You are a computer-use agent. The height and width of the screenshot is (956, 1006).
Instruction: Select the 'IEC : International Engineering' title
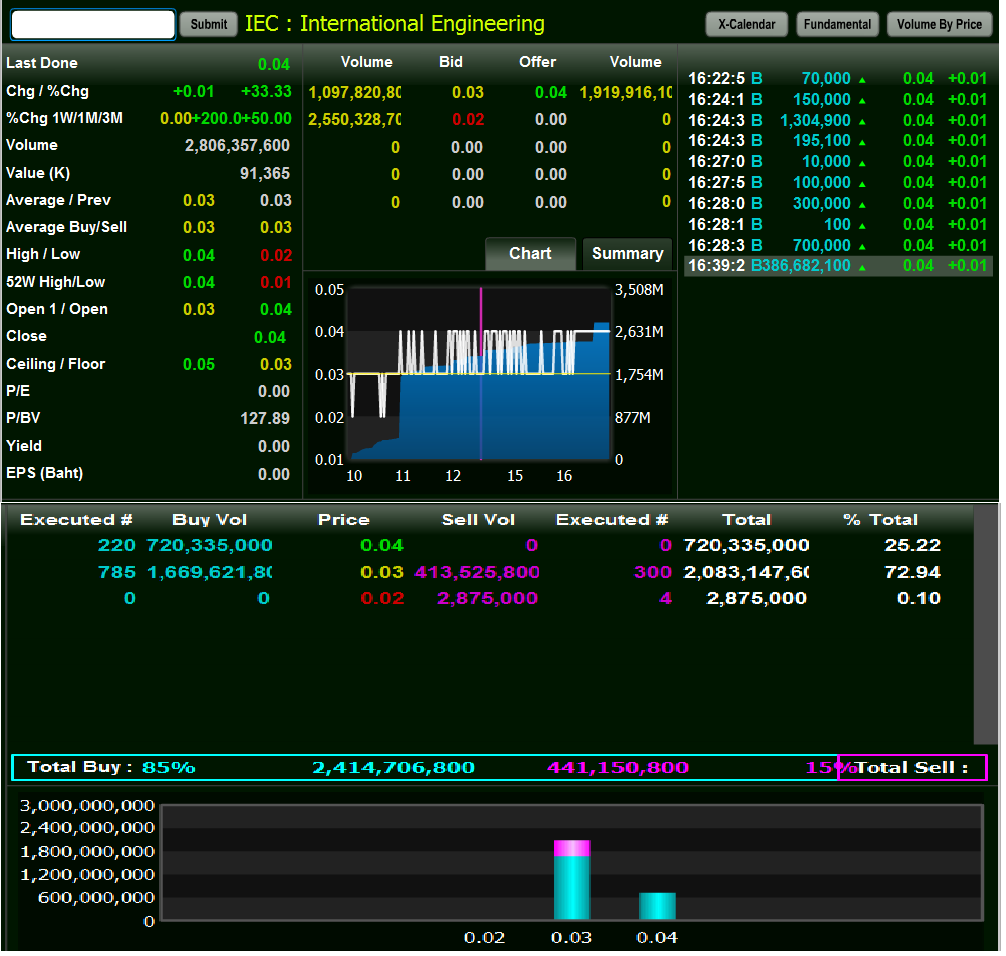[395, 24]
